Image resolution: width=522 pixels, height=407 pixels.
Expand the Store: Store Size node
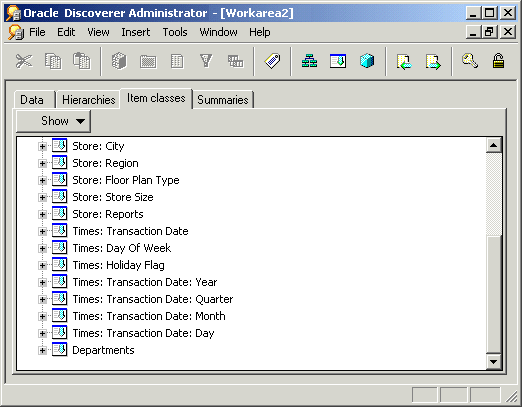[x=42, y=197]
